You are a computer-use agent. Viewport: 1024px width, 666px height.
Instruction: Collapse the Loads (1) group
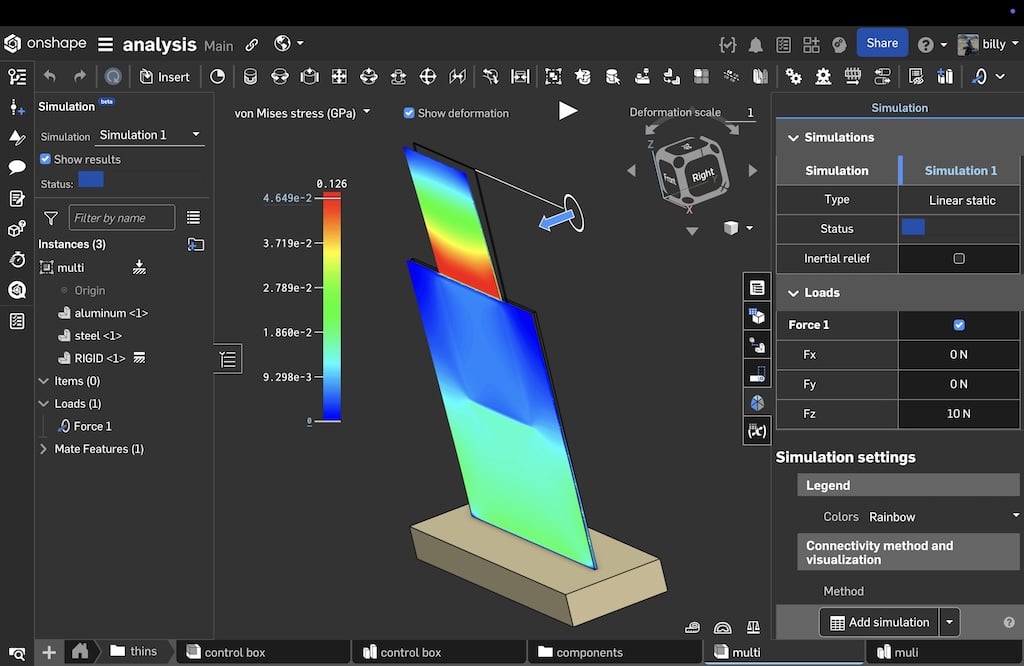[x=44, y=404]
